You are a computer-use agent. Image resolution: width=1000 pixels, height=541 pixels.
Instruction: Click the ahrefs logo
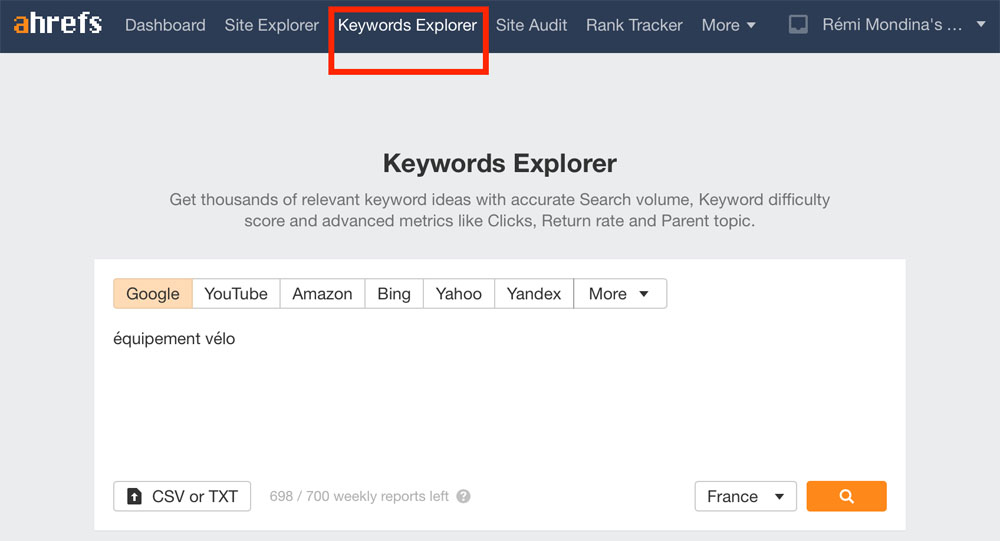[57, 24]
